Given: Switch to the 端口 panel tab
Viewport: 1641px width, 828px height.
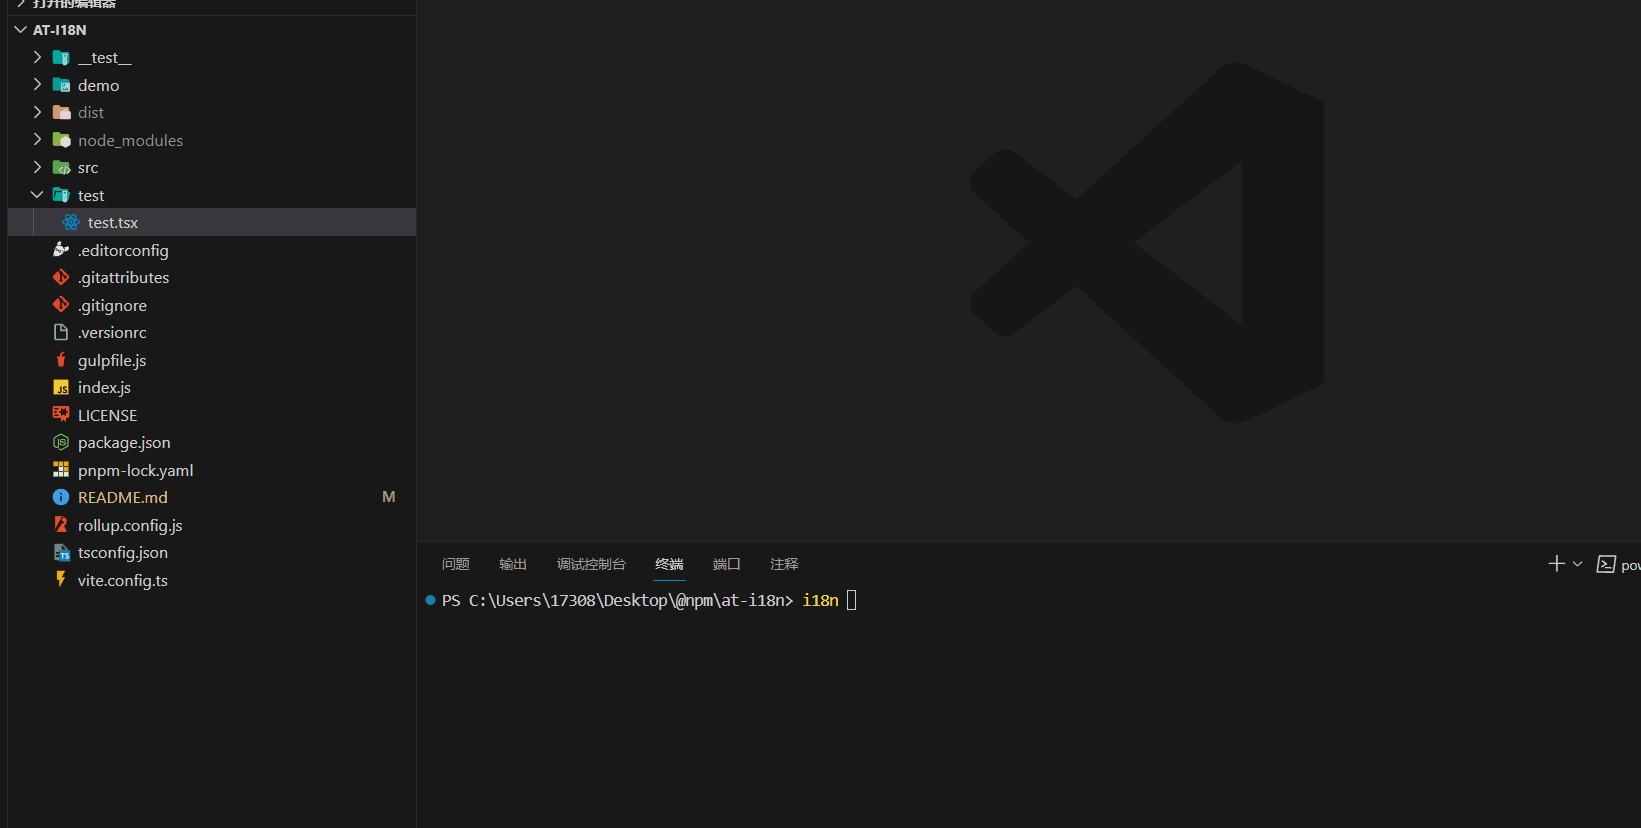Looking at the screenshot, I should pyautogui.click(x=727, y=564).
